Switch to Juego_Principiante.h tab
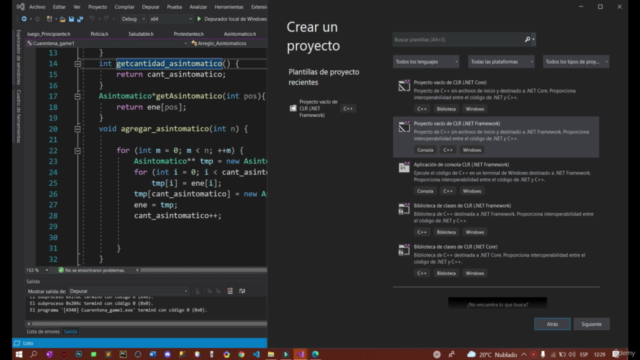Image resolution: width=640 pixels, height=360 pixels. point(49,34)
